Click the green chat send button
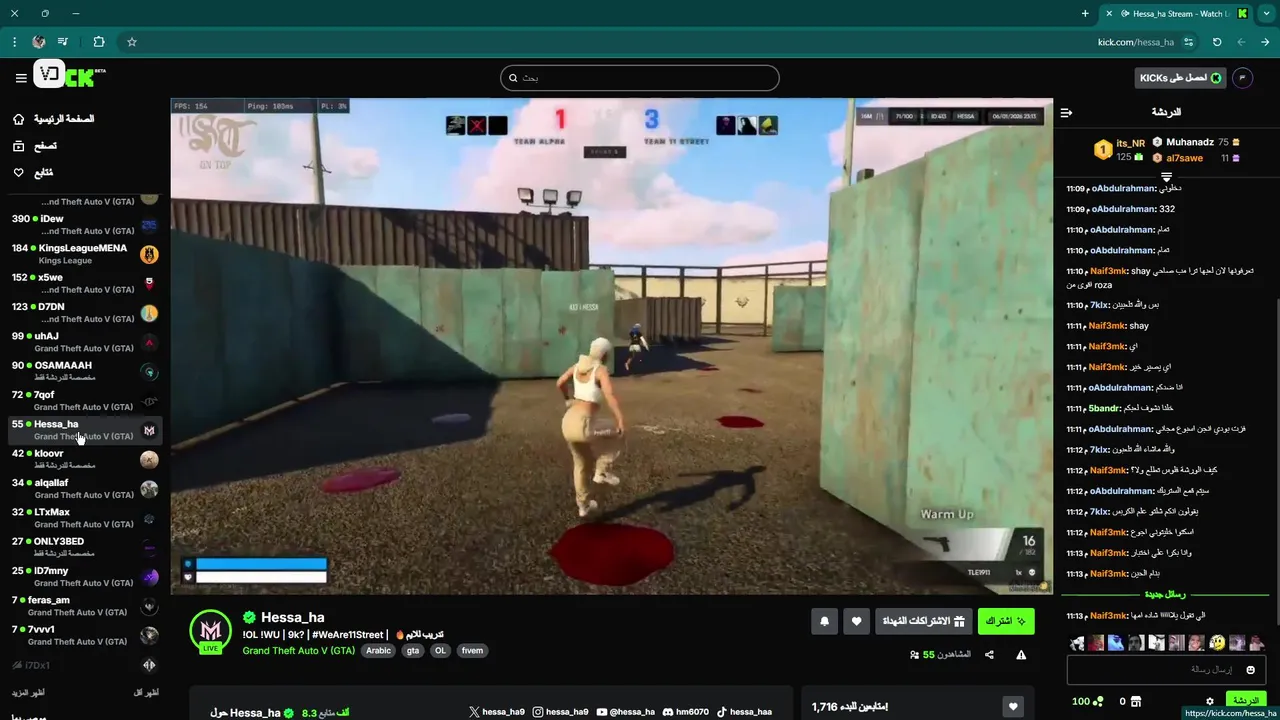 click(x=1246, y=701)
